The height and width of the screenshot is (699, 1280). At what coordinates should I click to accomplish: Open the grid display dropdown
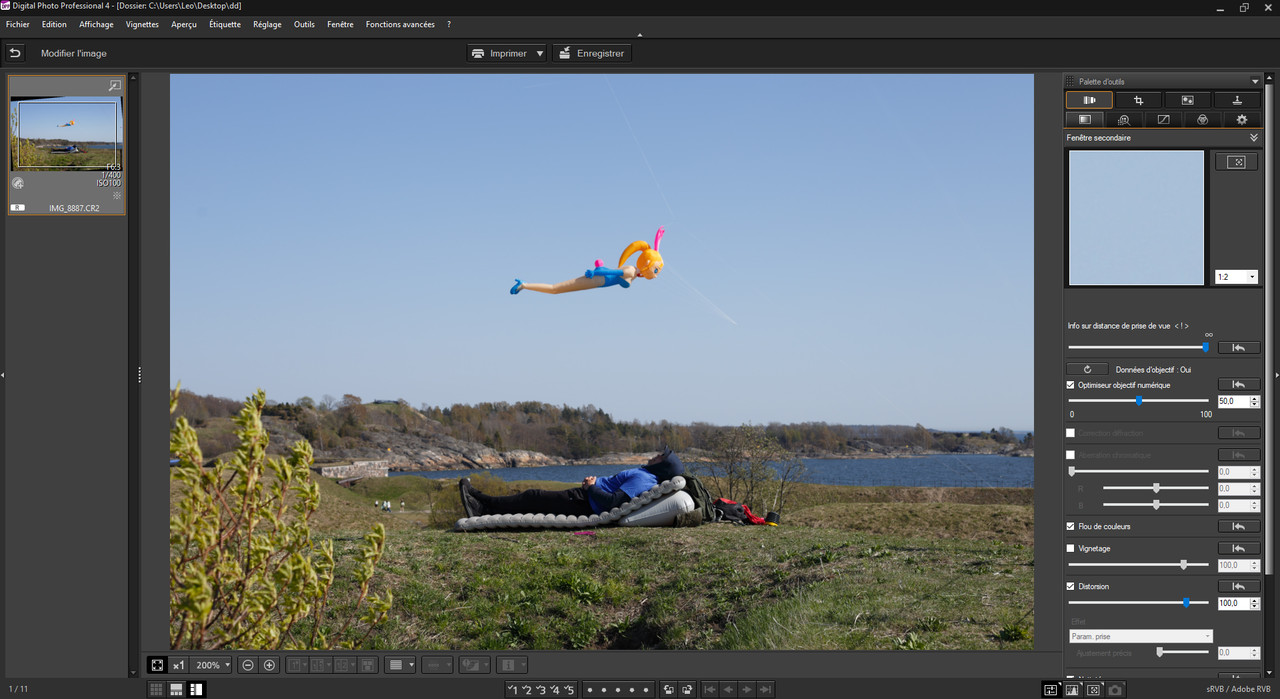pos(400,665)
